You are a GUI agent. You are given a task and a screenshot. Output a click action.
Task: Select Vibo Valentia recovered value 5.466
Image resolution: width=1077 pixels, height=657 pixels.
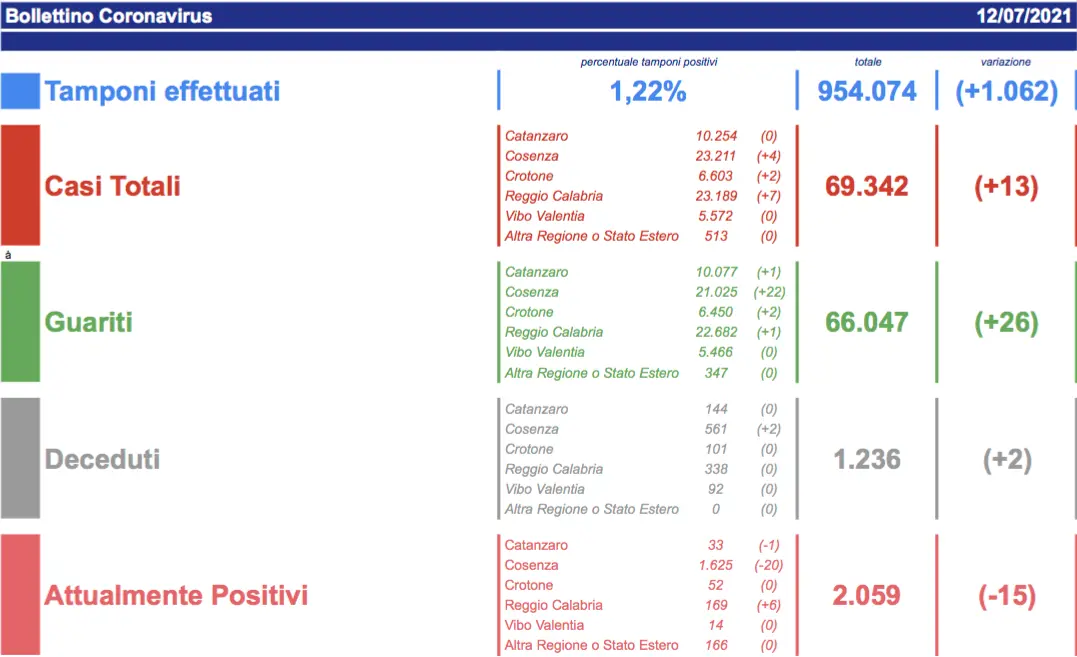716,351
